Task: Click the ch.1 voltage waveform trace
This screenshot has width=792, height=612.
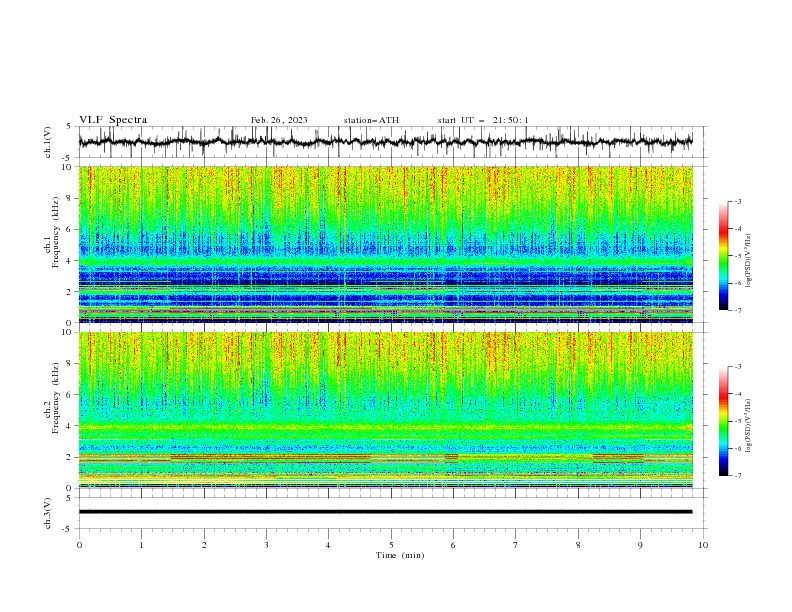Action: click(x=385, y=142)
